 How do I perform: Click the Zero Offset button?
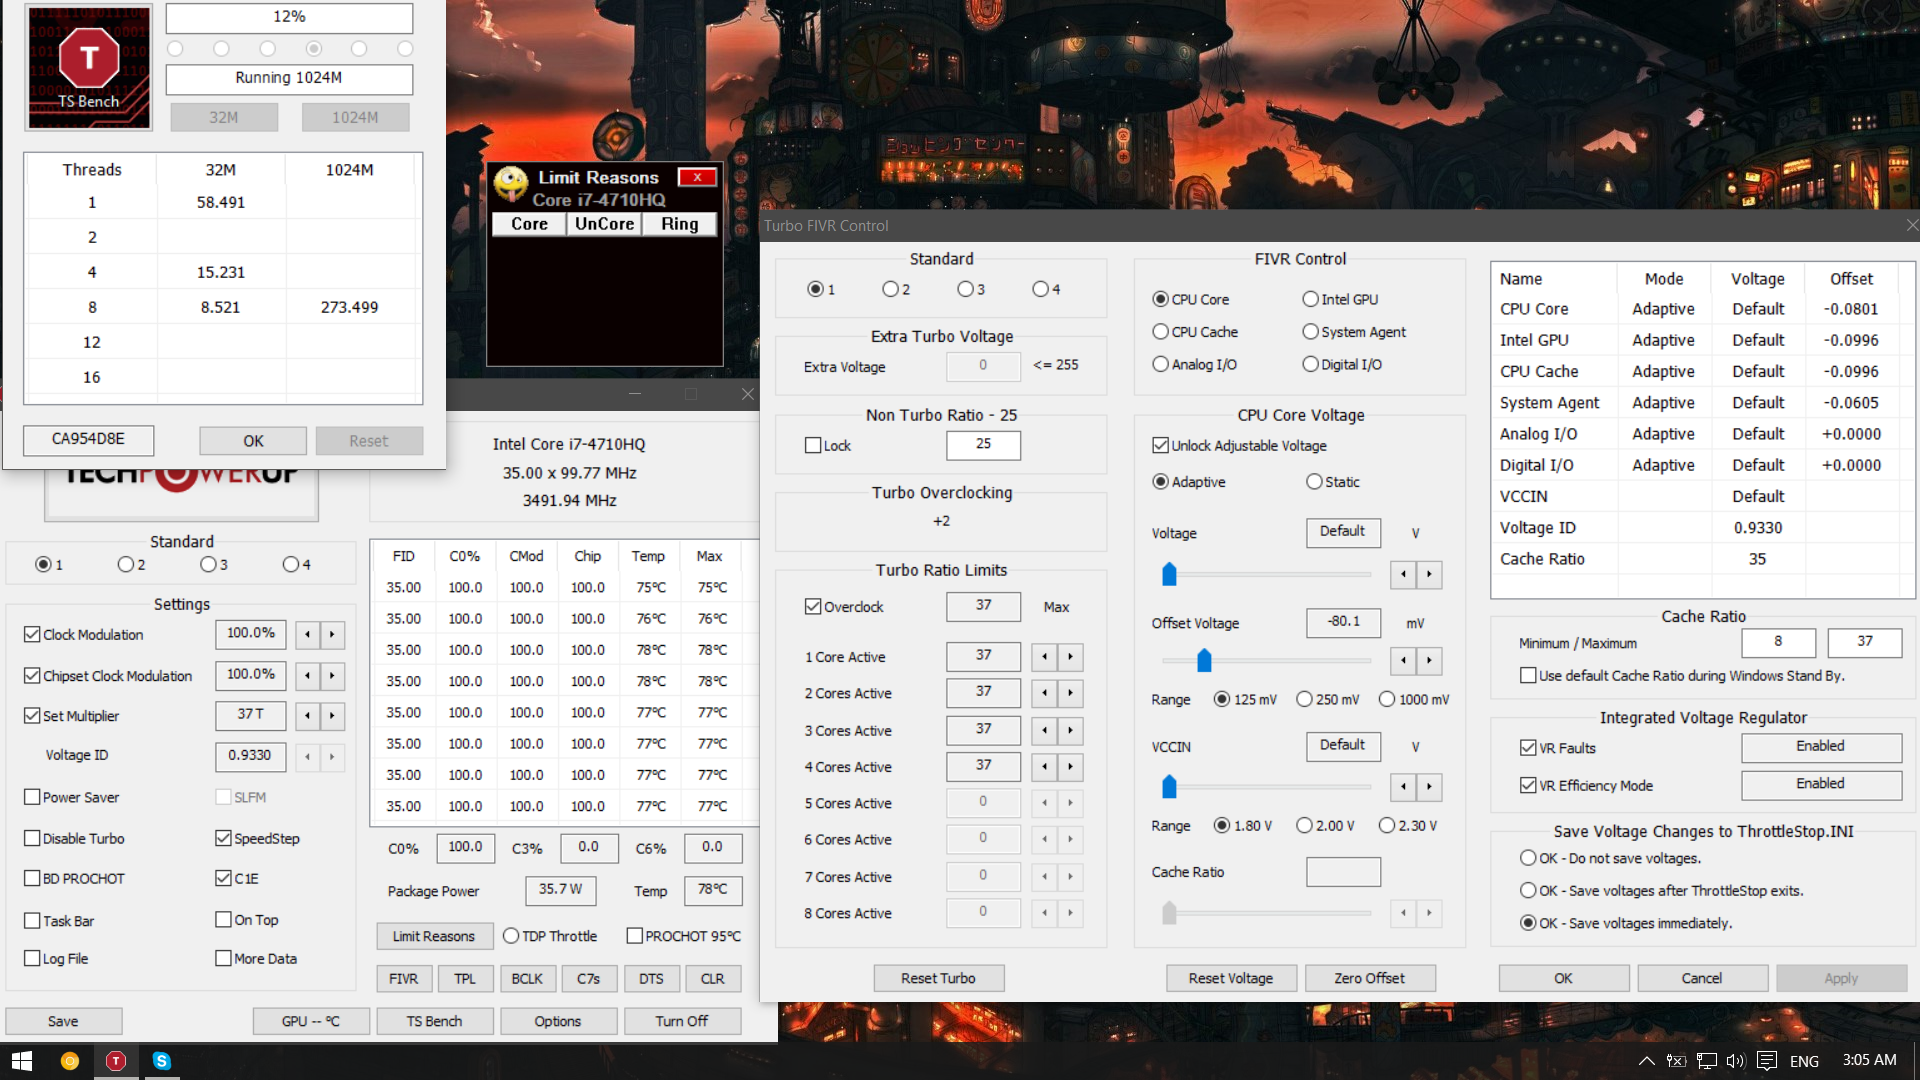click(x=1369, y=978)
